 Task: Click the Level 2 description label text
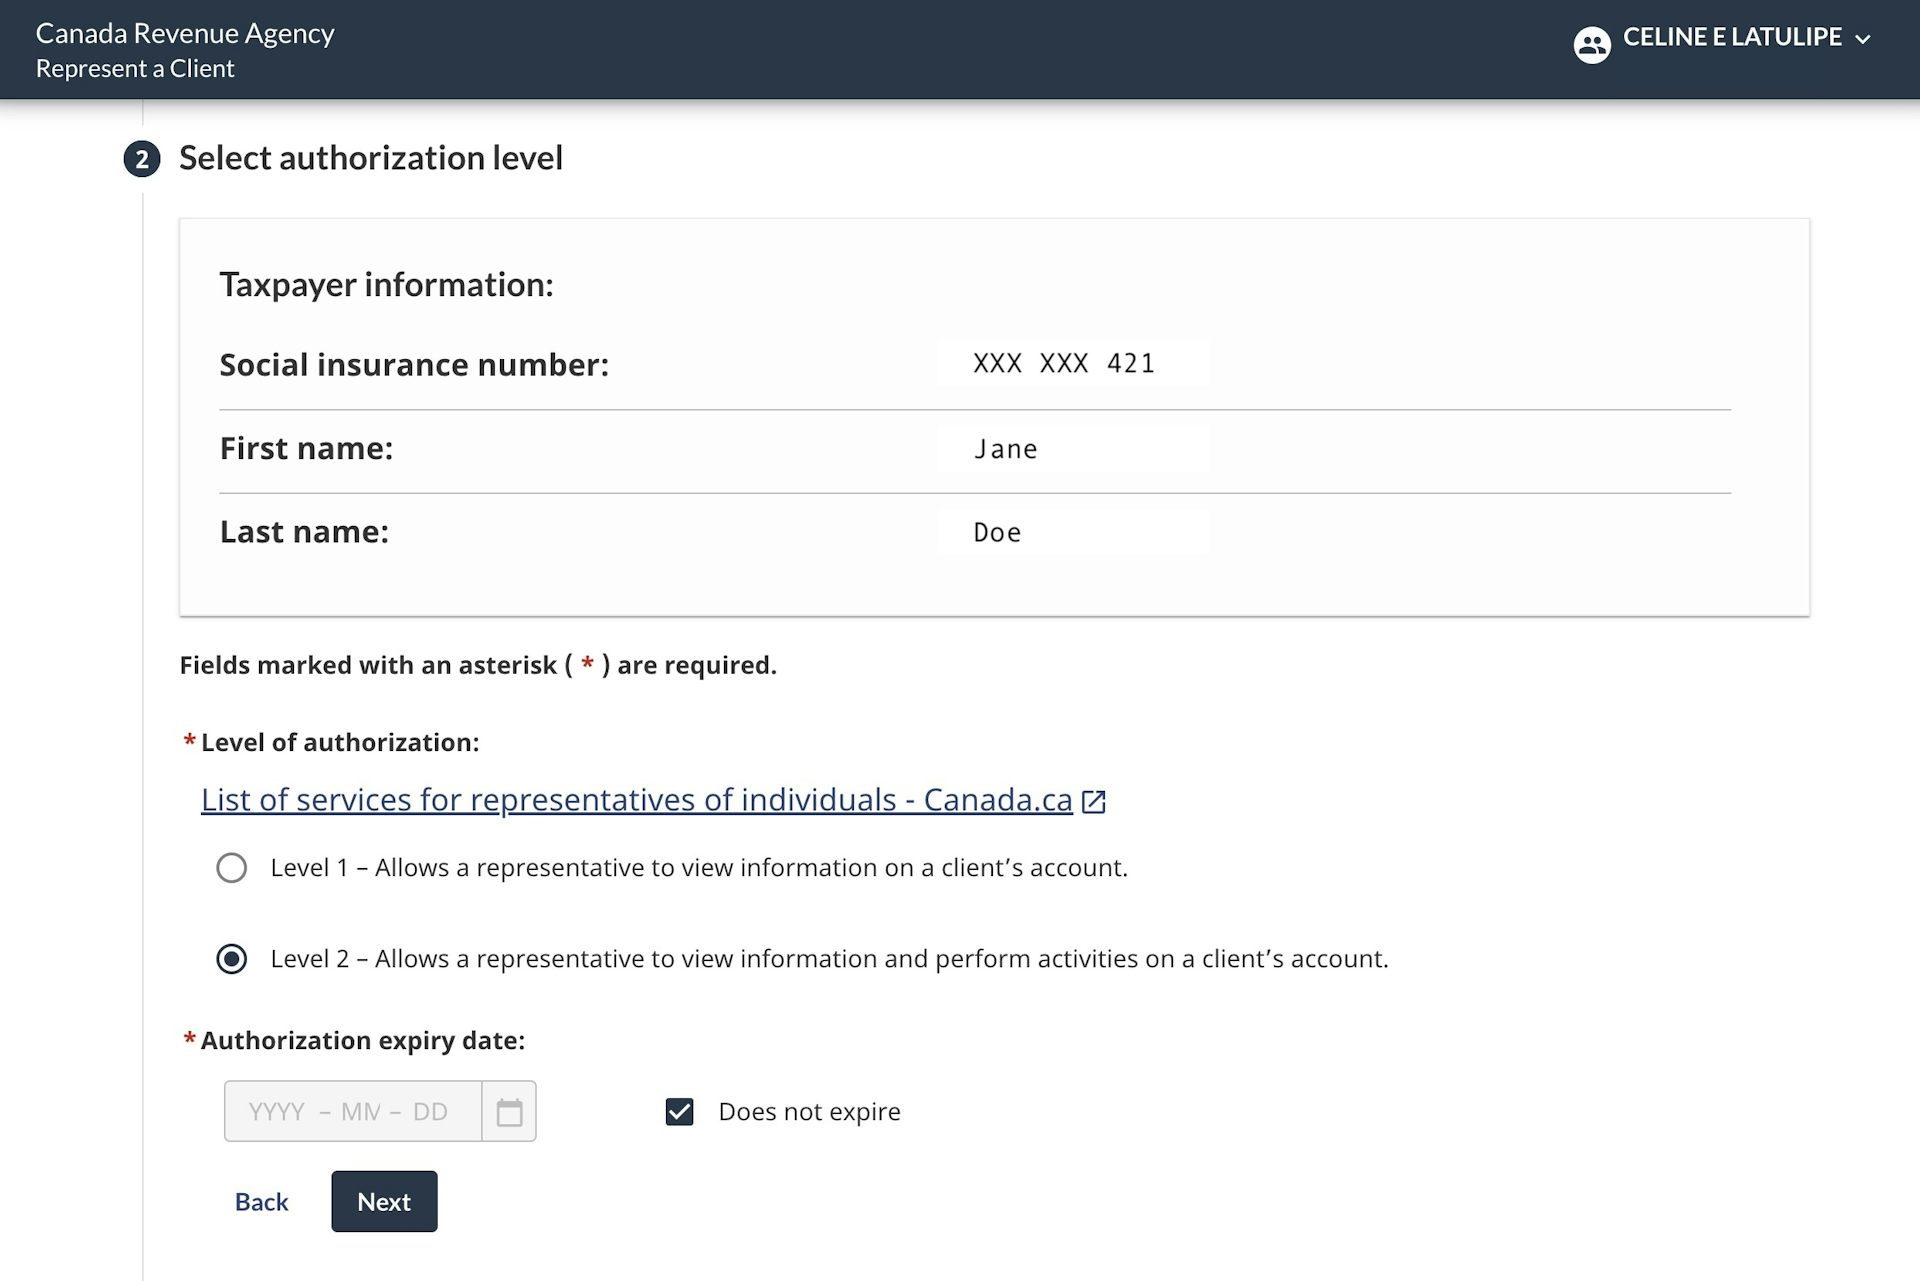pyautogui.click(x=828, y=959)
